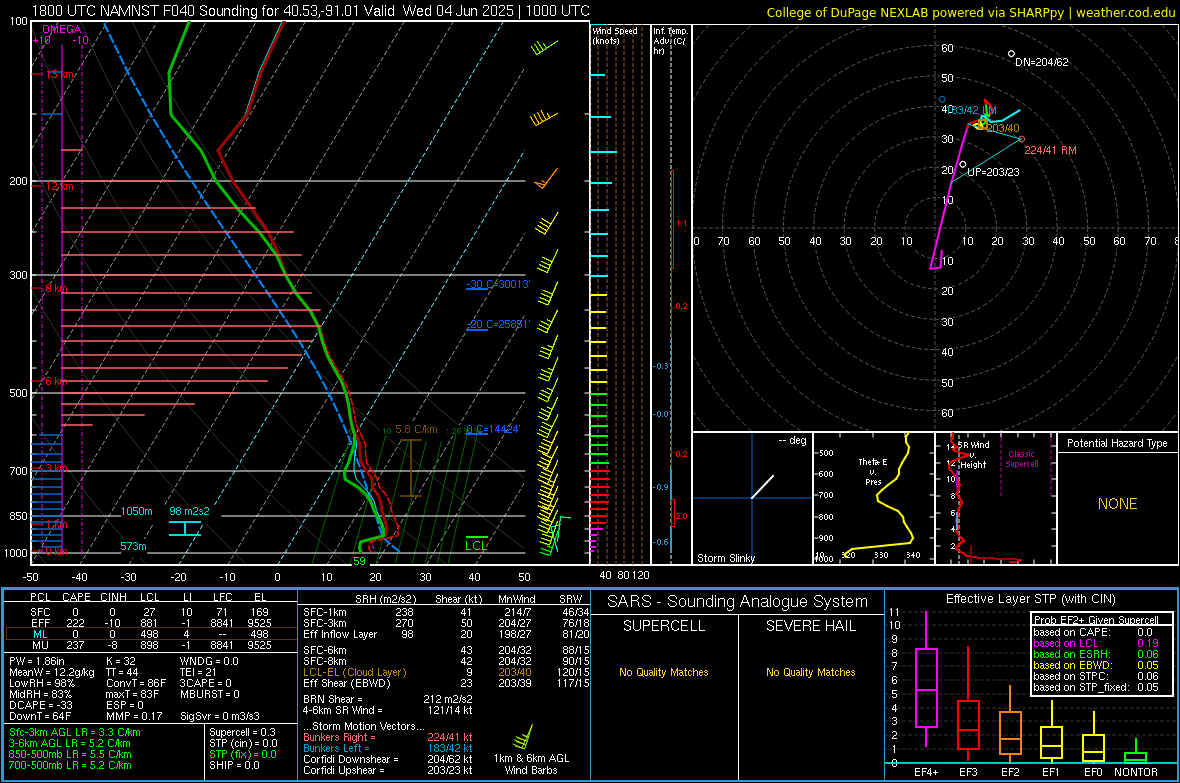Click the EFF parcel row
The image size is (1180, 783).
151,623
